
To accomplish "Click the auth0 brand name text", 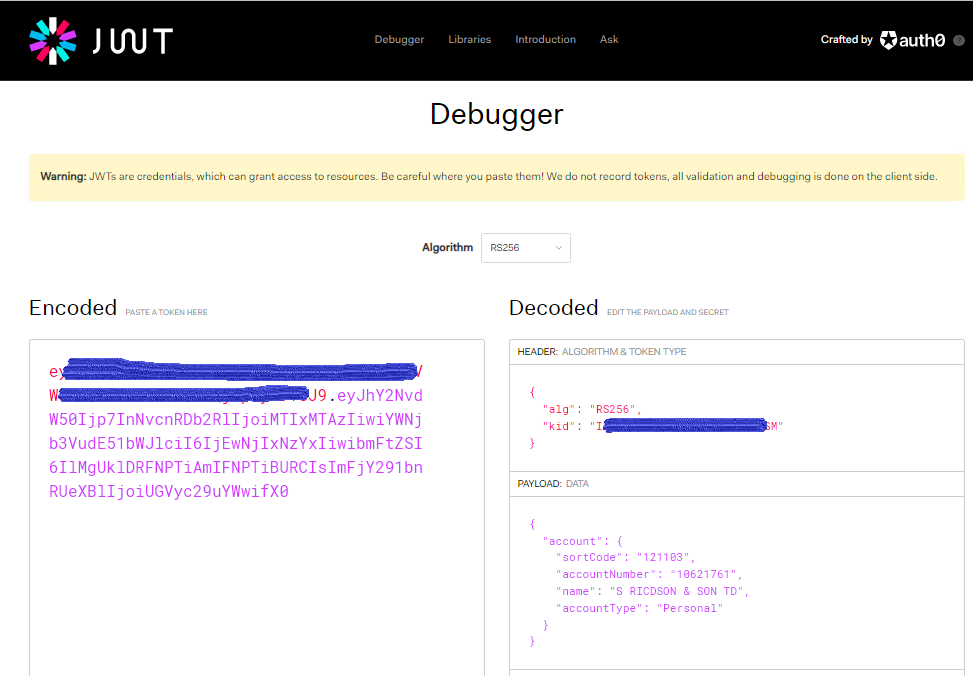I will 923,40.
